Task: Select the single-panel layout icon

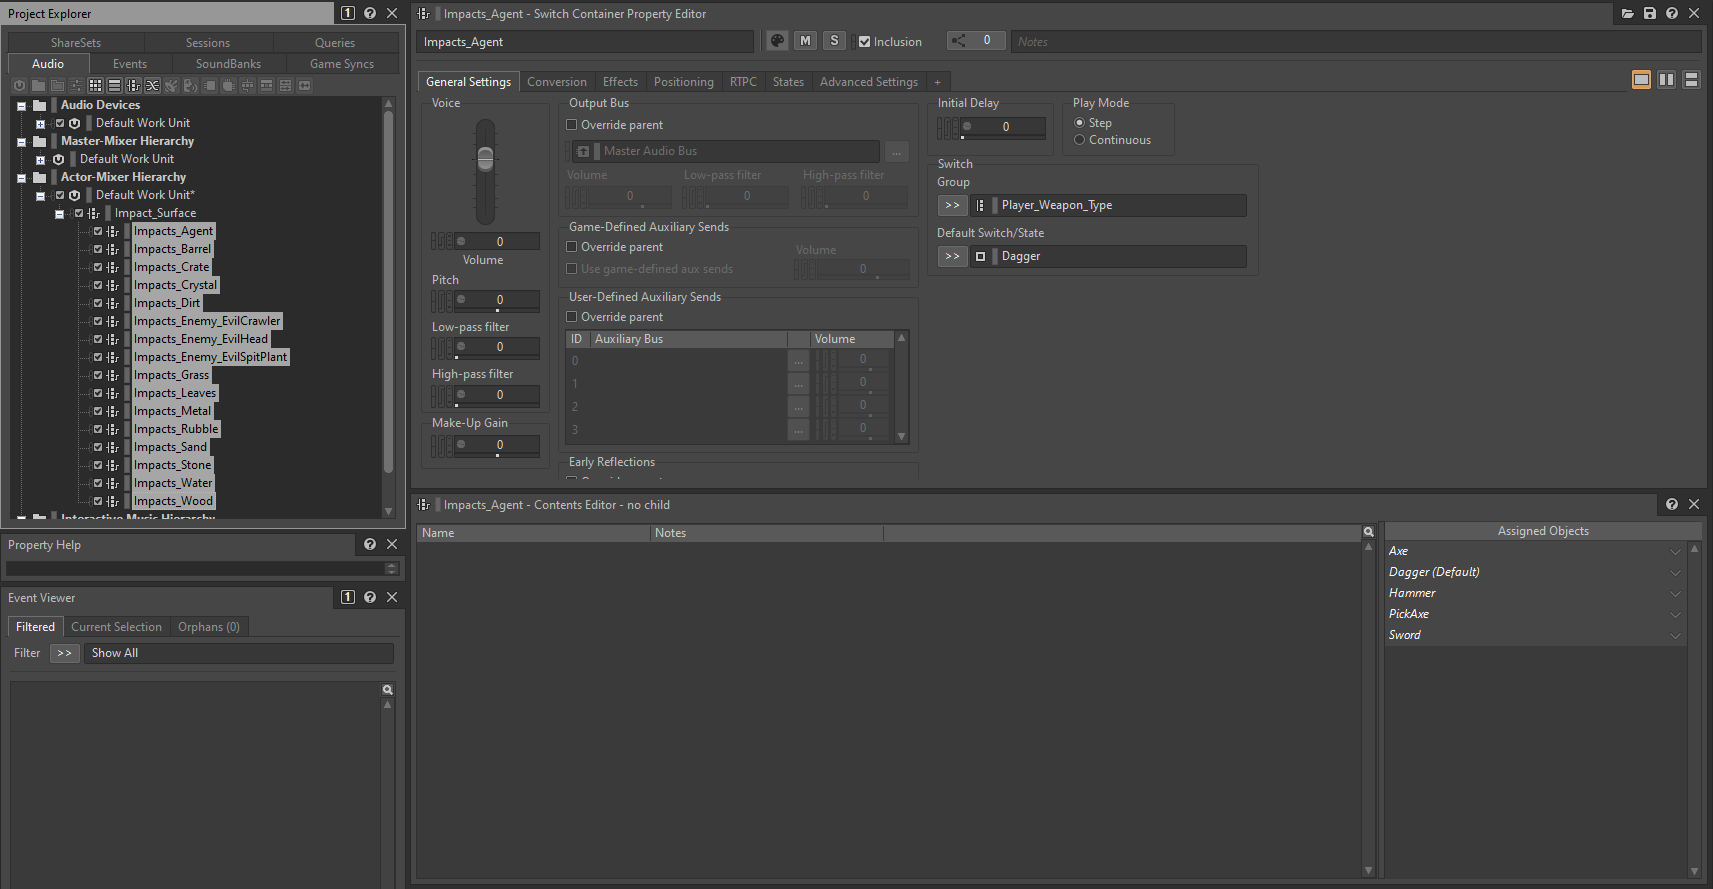Action: coord(1641,80)
